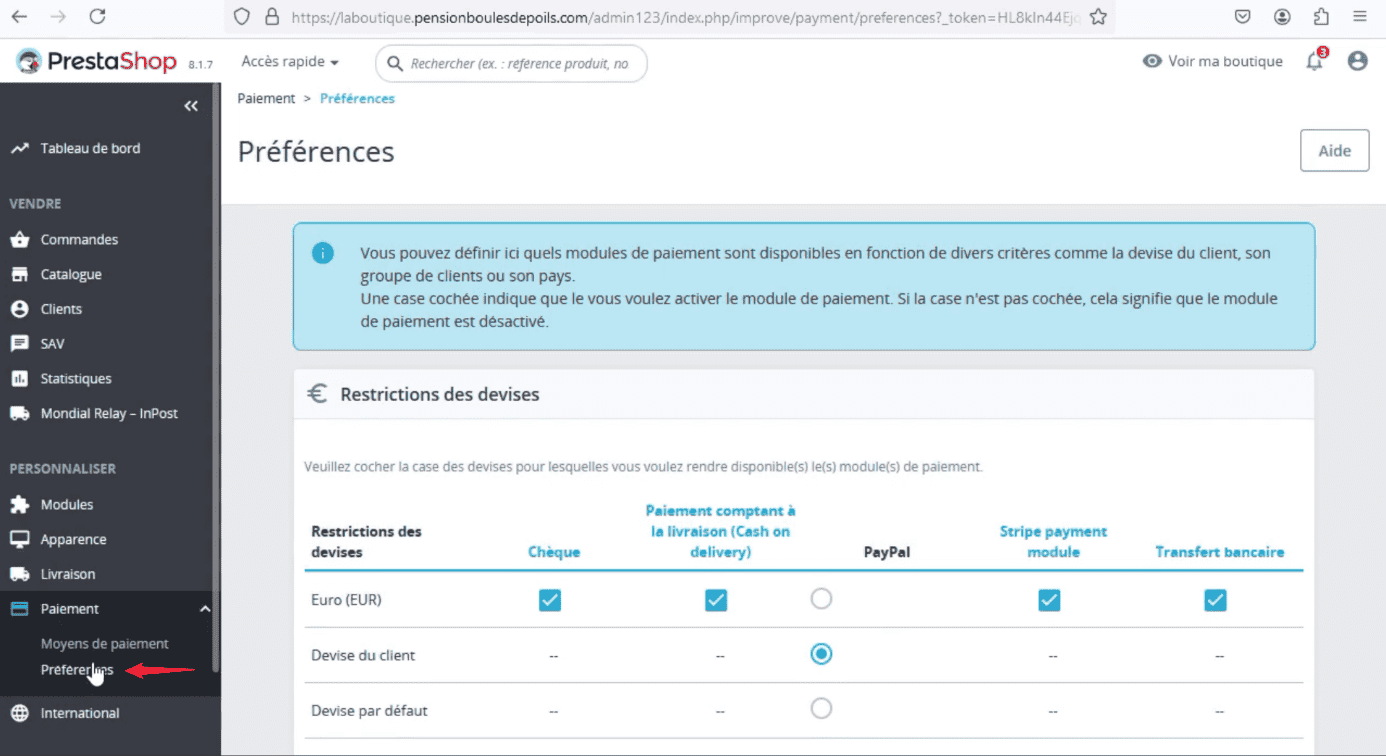Open notifications bell icon
Viewport: 1386px width, 756px height.
tap(1315, 61)
